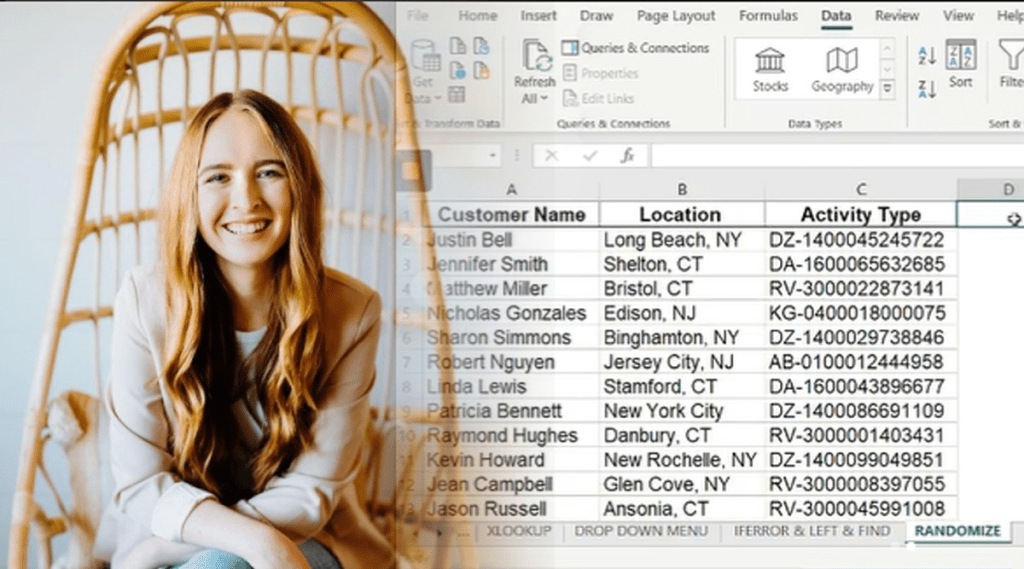Click inside the formula bar
The image size is (1024, 569).
pos(830,156)
